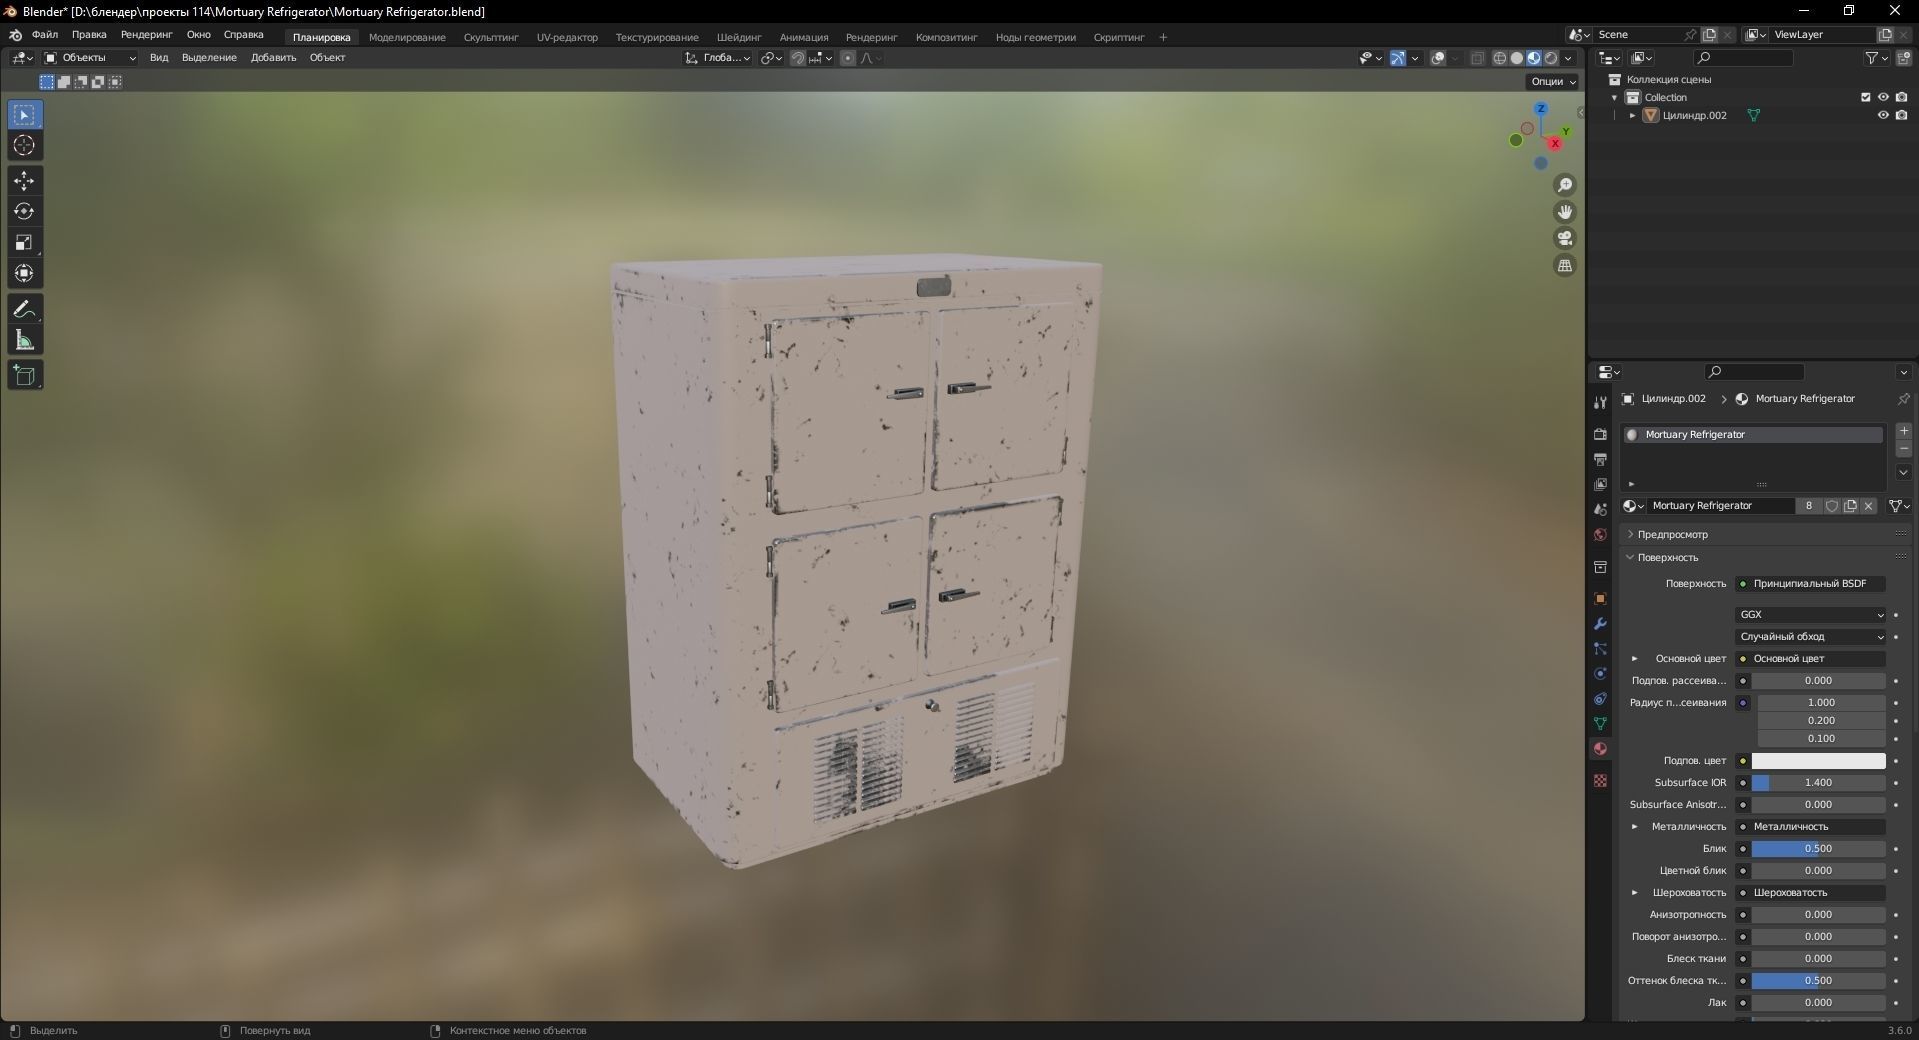Open the GGX distribution dropdown
This screenshot has height=1040, width=1919.
click(1811, 615)
